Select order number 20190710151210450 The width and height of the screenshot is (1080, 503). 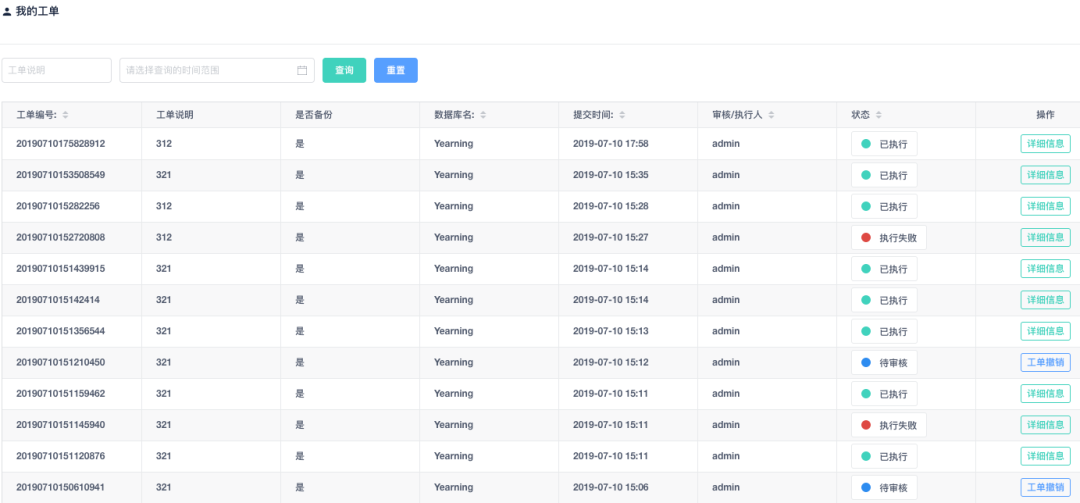click(61, 362)
